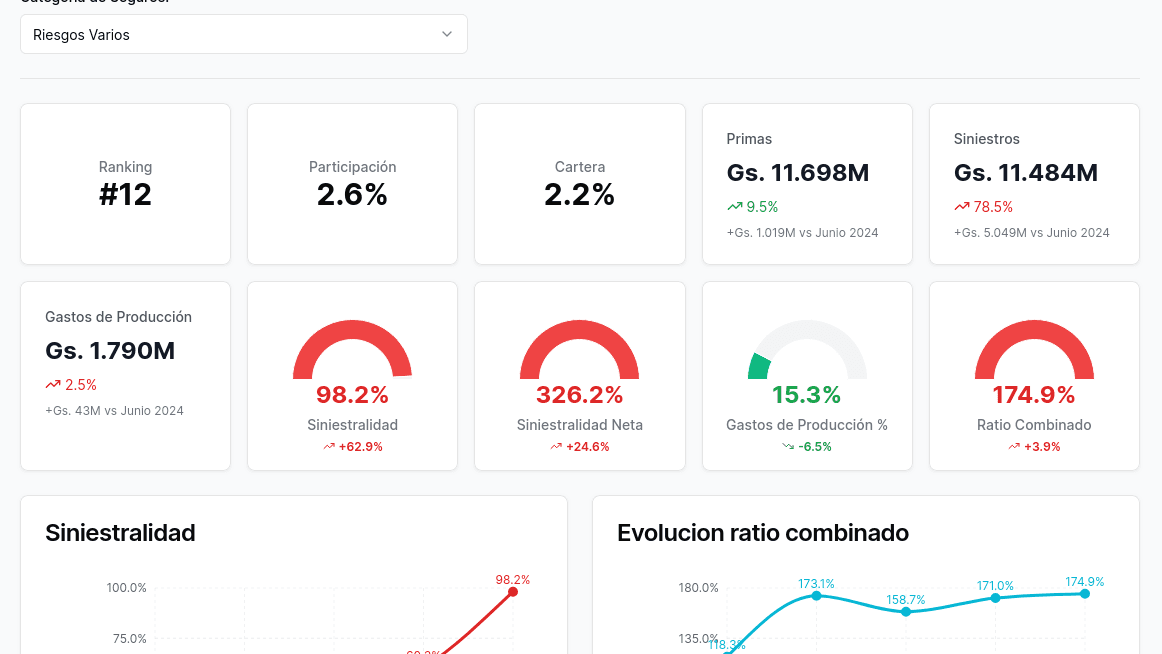Click the +3.9% change under Ratio Combinado
The width and height of the screenshot is (1162, 654).
[x=1042, y=447]
